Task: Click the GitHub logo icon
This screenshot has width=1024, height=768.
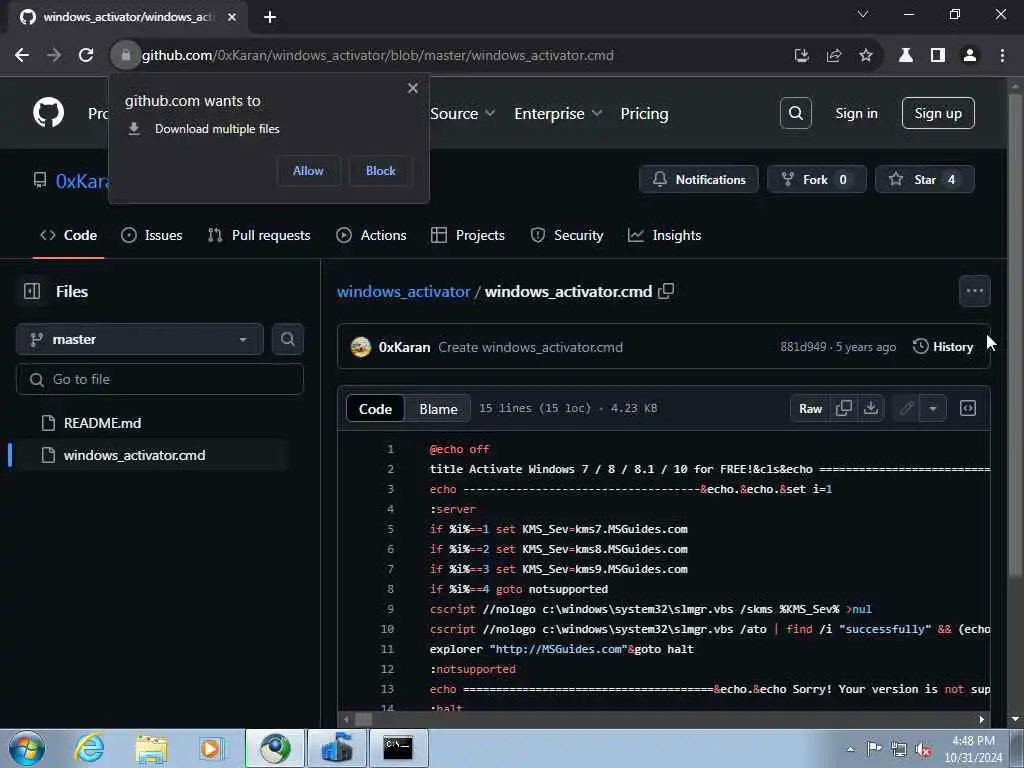Action: tap(49, 113)
